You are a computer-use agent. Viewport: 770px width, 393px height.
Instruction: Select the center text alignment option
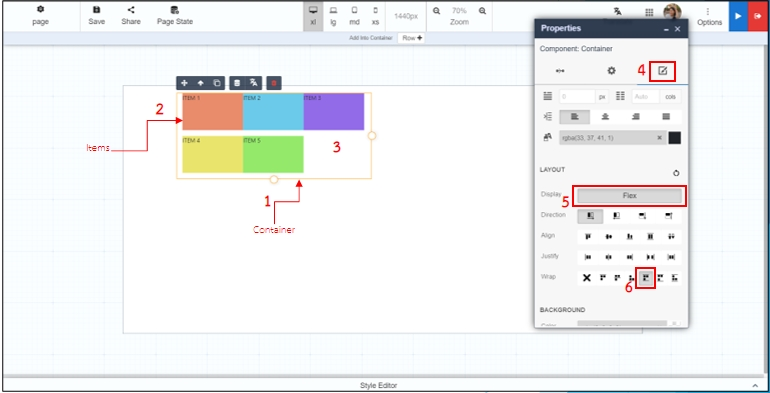coord(605,117)
